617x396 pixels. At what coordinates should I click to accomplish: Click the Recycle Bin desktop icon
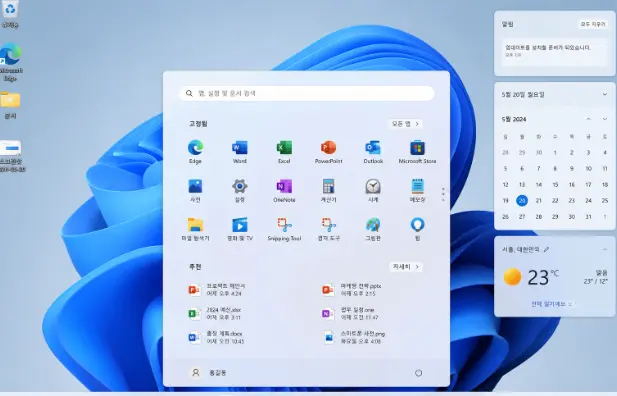click(x=10, y=14)
